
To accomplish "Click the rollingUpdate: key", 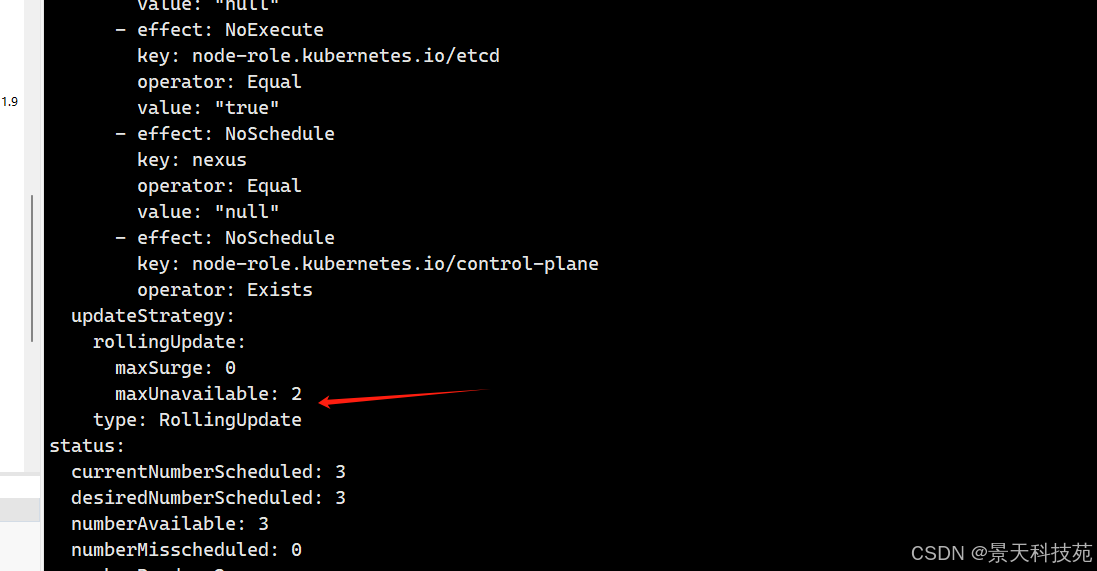I will click(169, 342).
